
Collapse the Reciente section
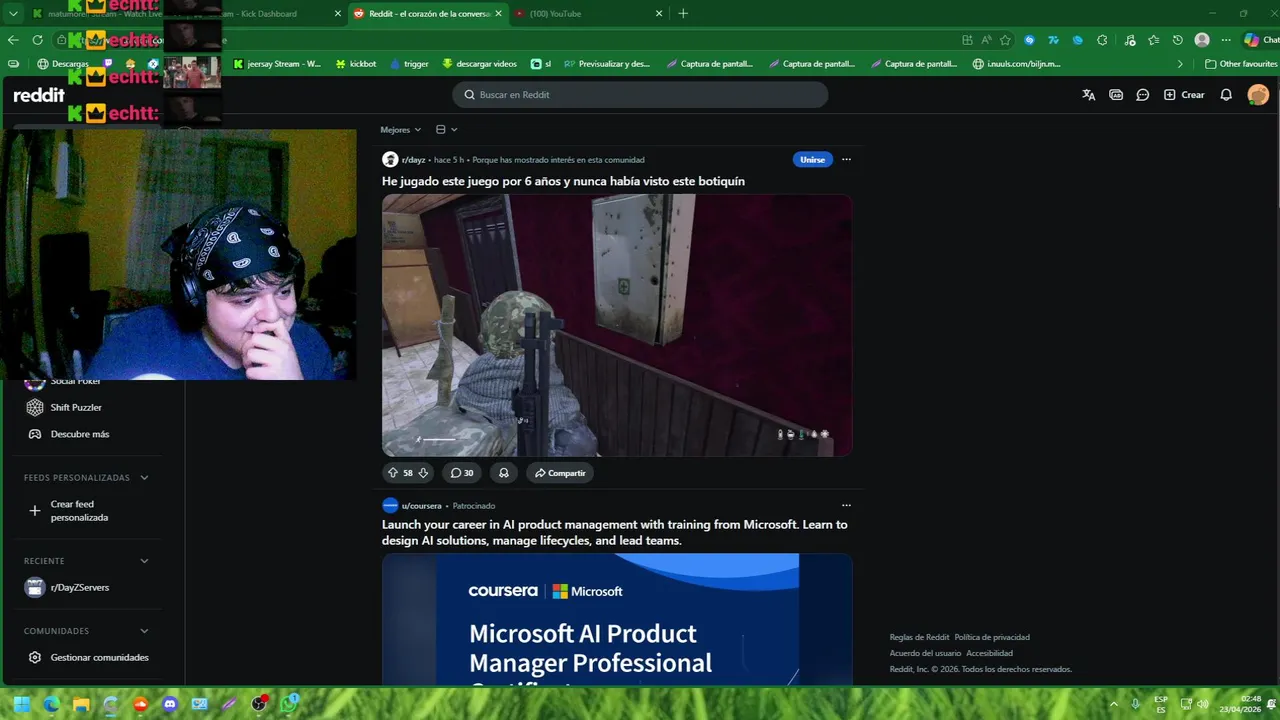144,561
